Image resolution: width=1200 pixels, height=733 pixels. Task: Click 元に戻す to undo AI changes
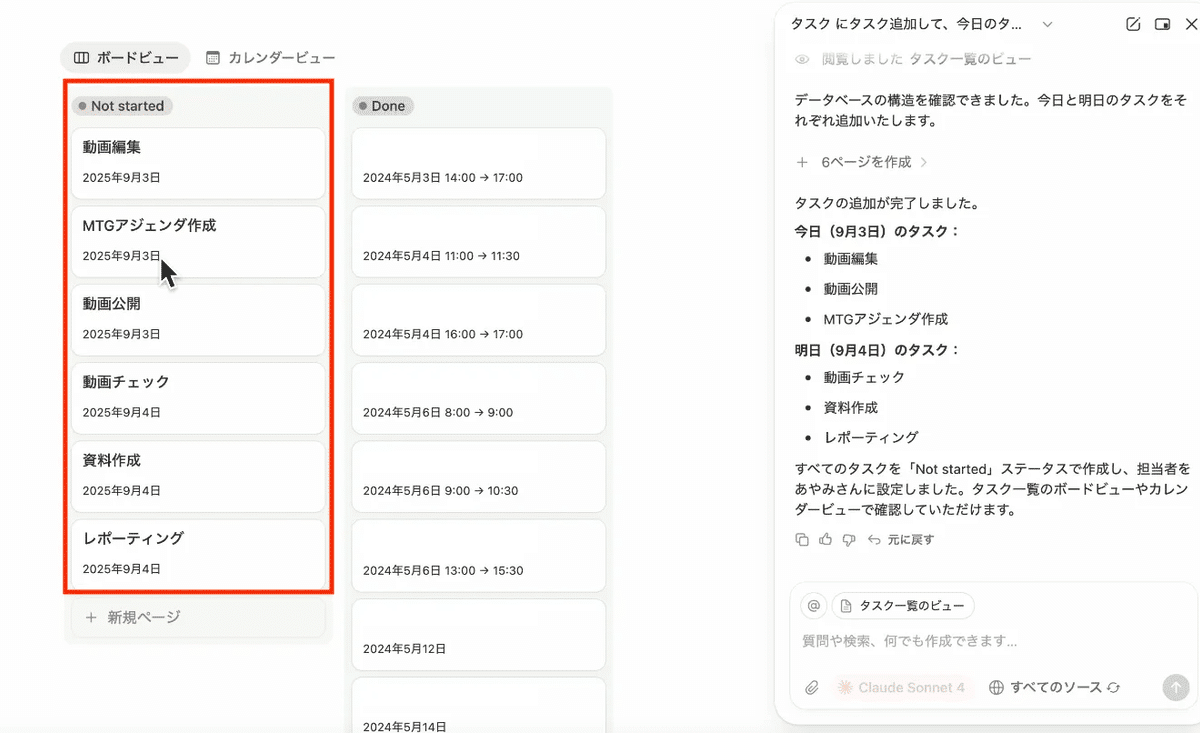click(x=900, y=540)
